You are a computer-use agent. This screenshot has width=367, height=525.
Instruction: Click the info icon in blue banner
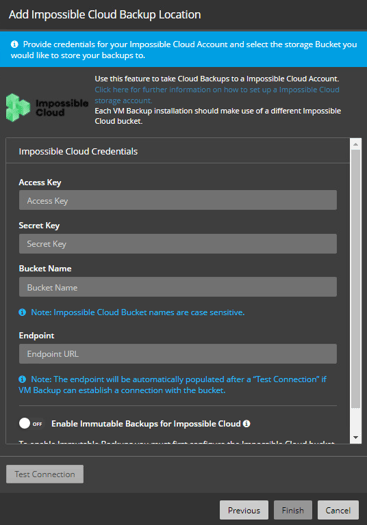pyautogui.click(x=14, y=44)
